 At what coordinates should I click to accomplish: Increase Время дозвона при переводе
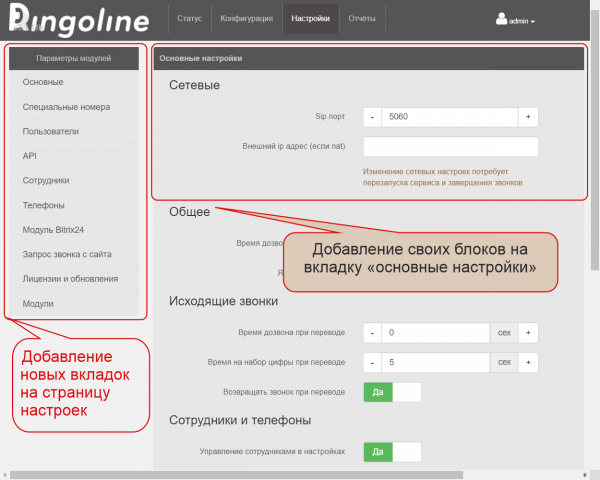528,332
